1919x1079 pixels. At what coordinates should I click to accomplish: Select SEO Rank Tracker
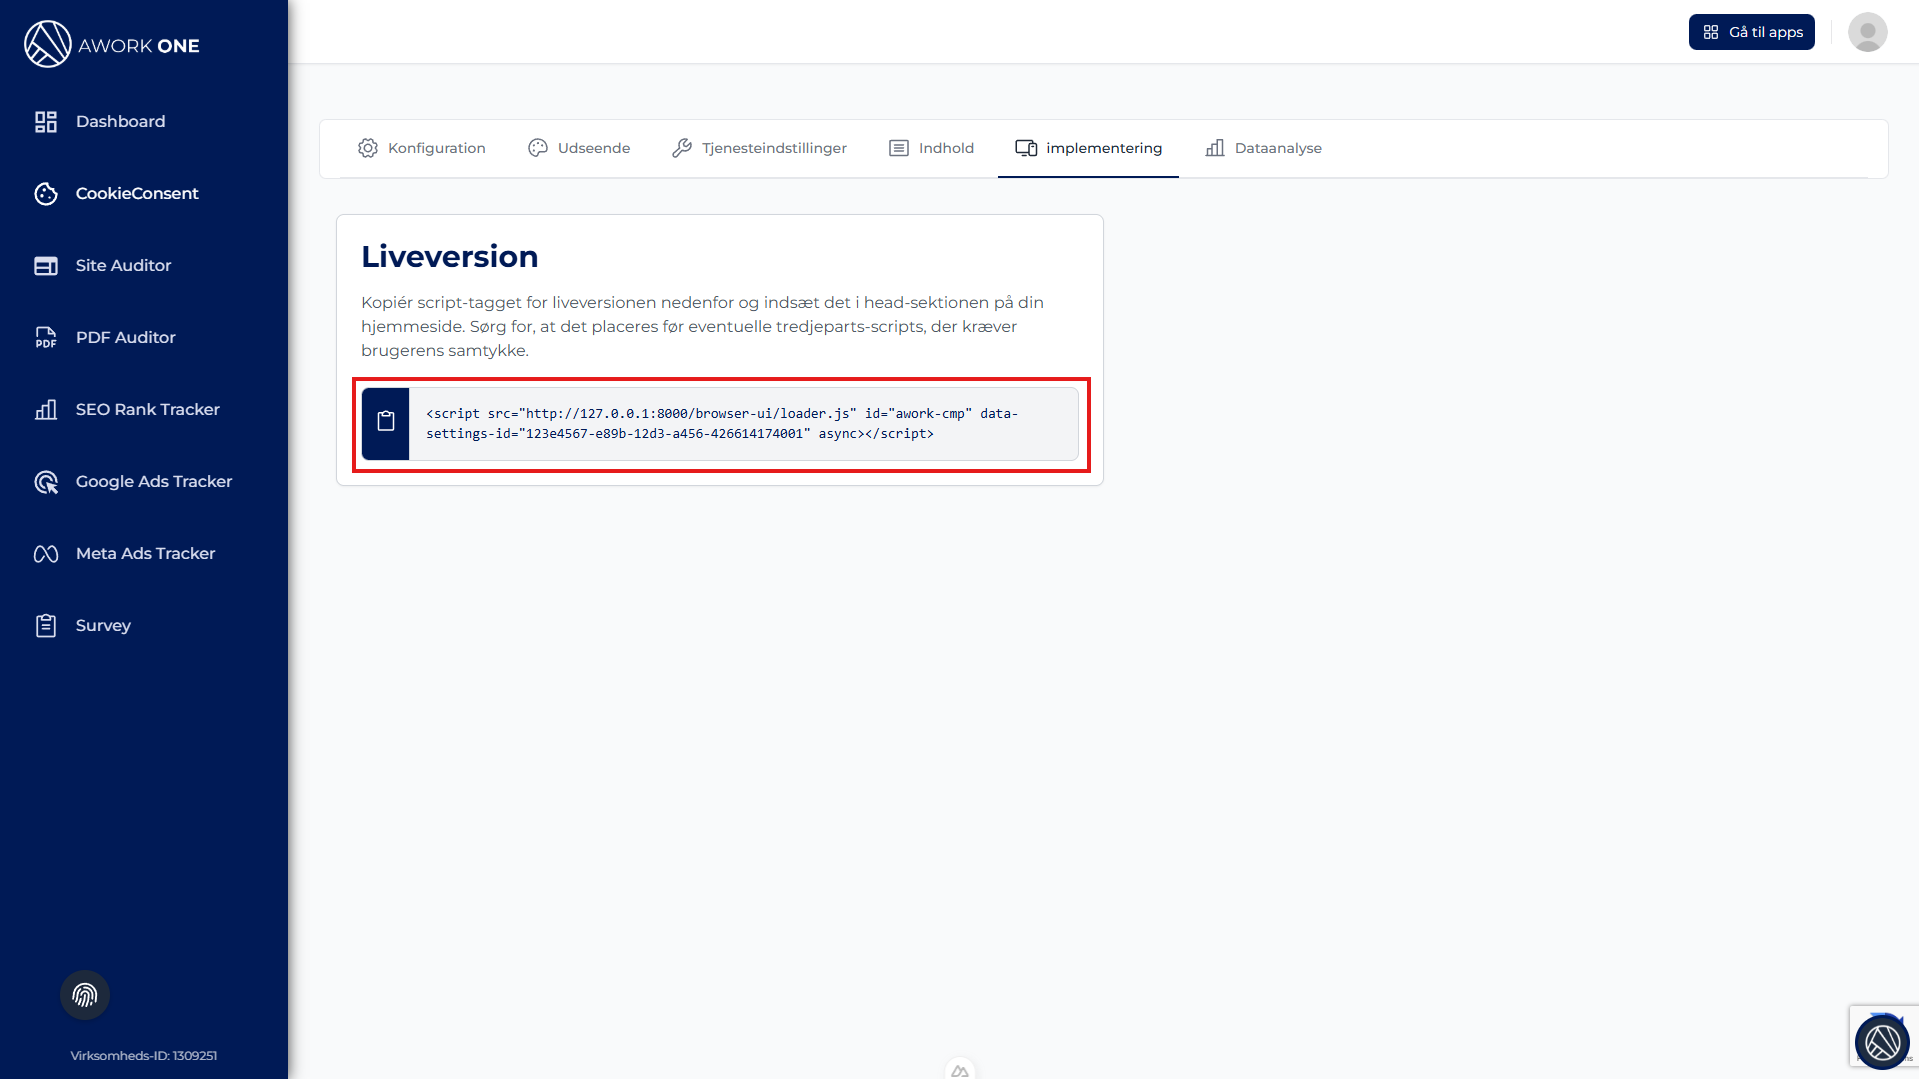coord(147,410)
